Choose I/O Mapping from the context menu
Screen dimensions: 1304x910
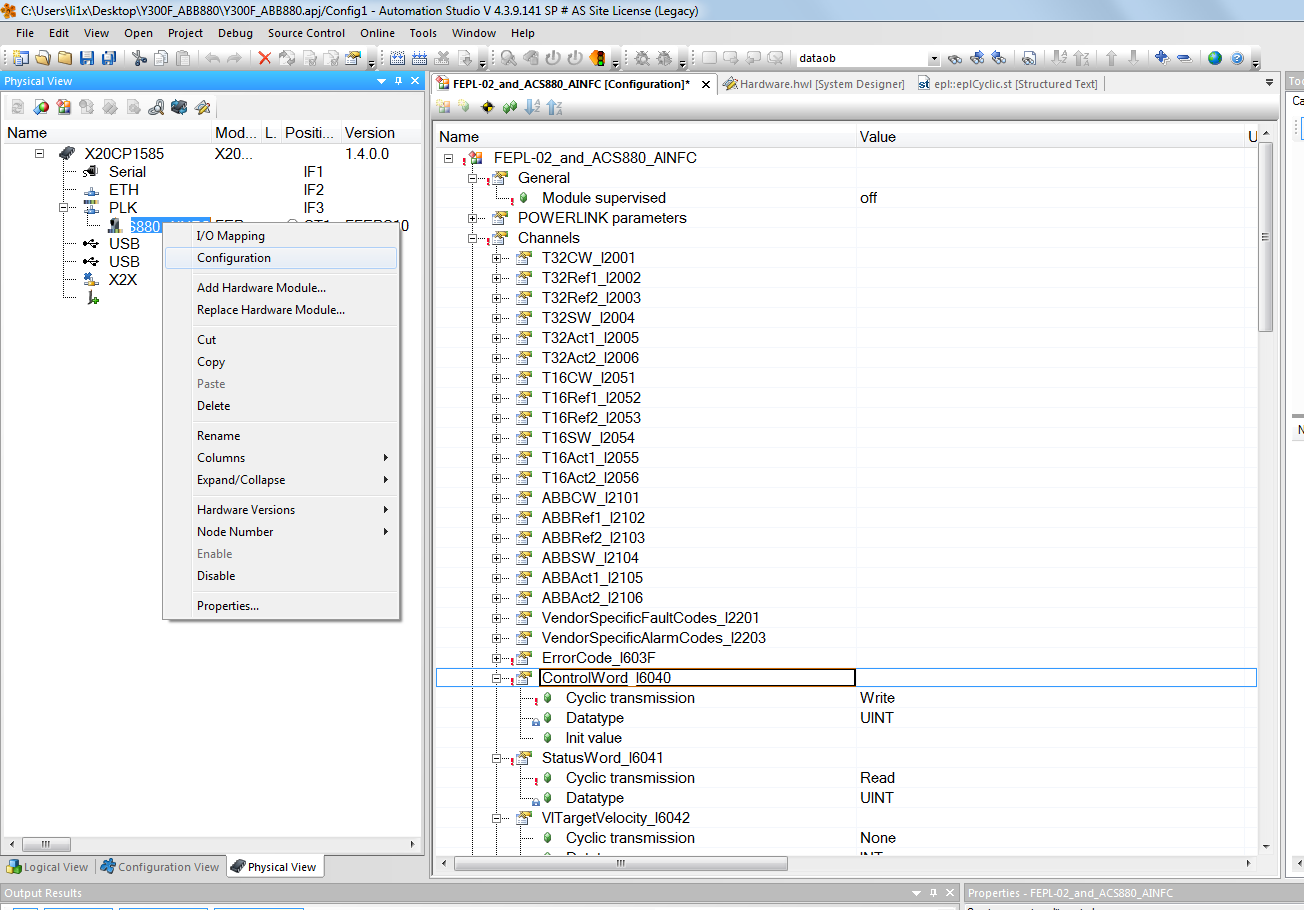(280, 236)
